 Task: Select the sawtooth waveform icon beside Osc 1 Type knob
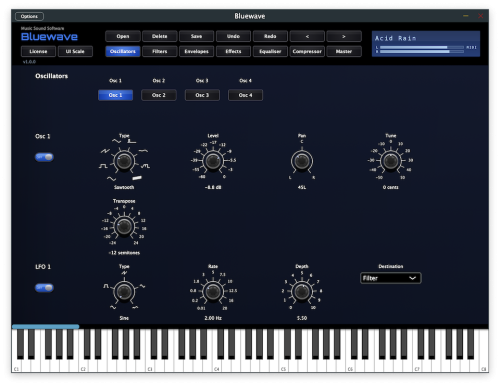(x=105, y=151)
